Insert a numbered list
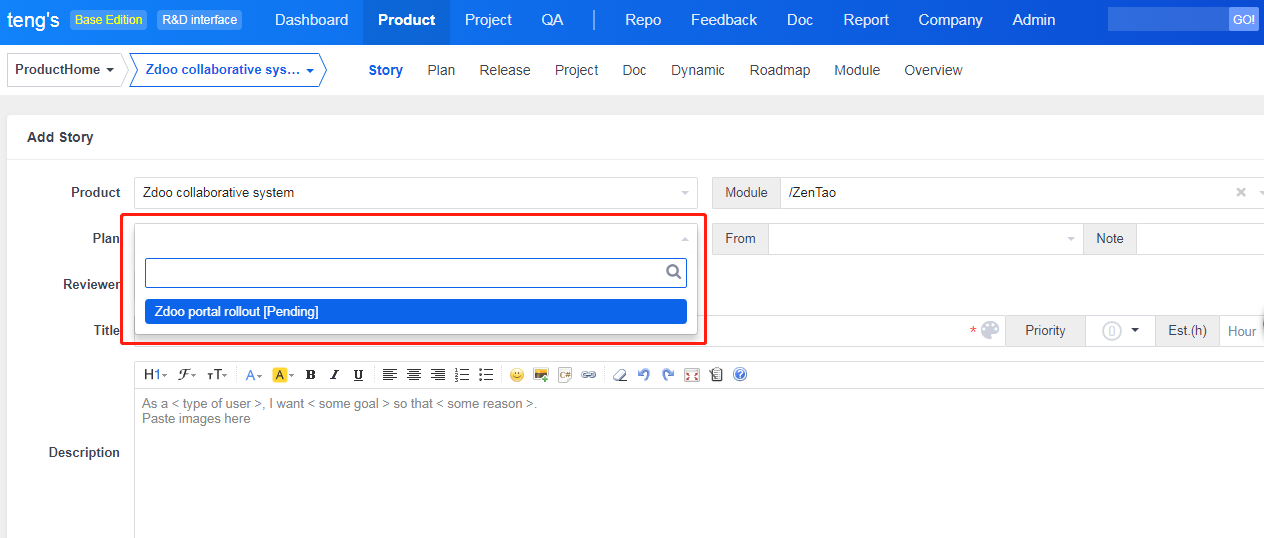1264x538 pixels. point(462,375)
